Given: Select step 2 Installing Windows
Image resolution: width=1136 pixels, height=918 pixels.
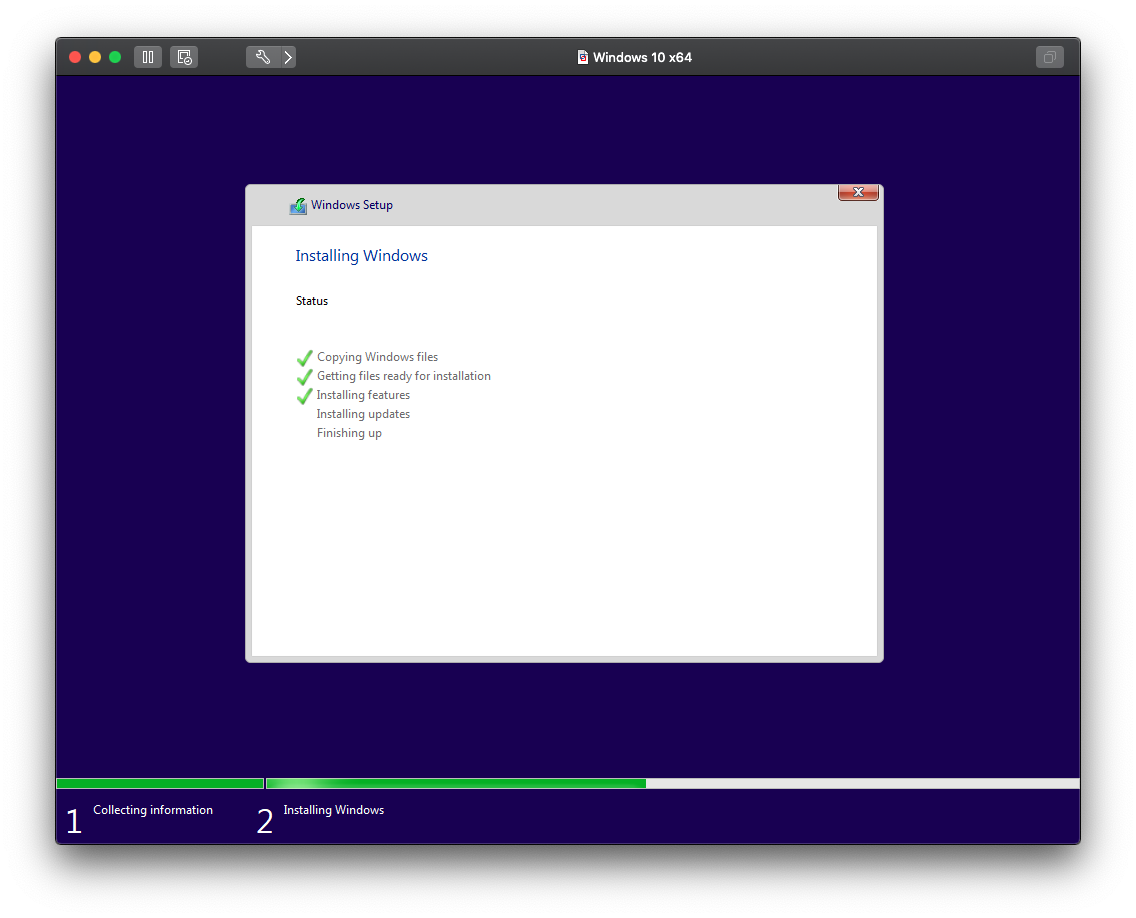Looking at the screenshot, I should click(x=333, y=810).
